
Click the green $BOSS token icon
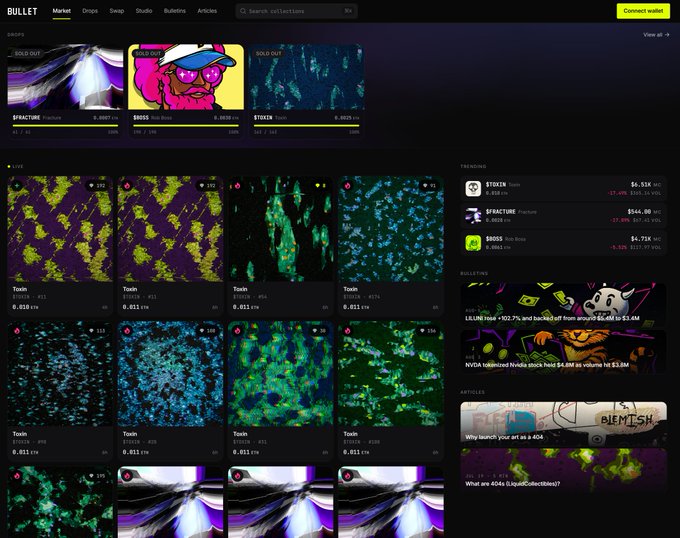tap(473, 243)
